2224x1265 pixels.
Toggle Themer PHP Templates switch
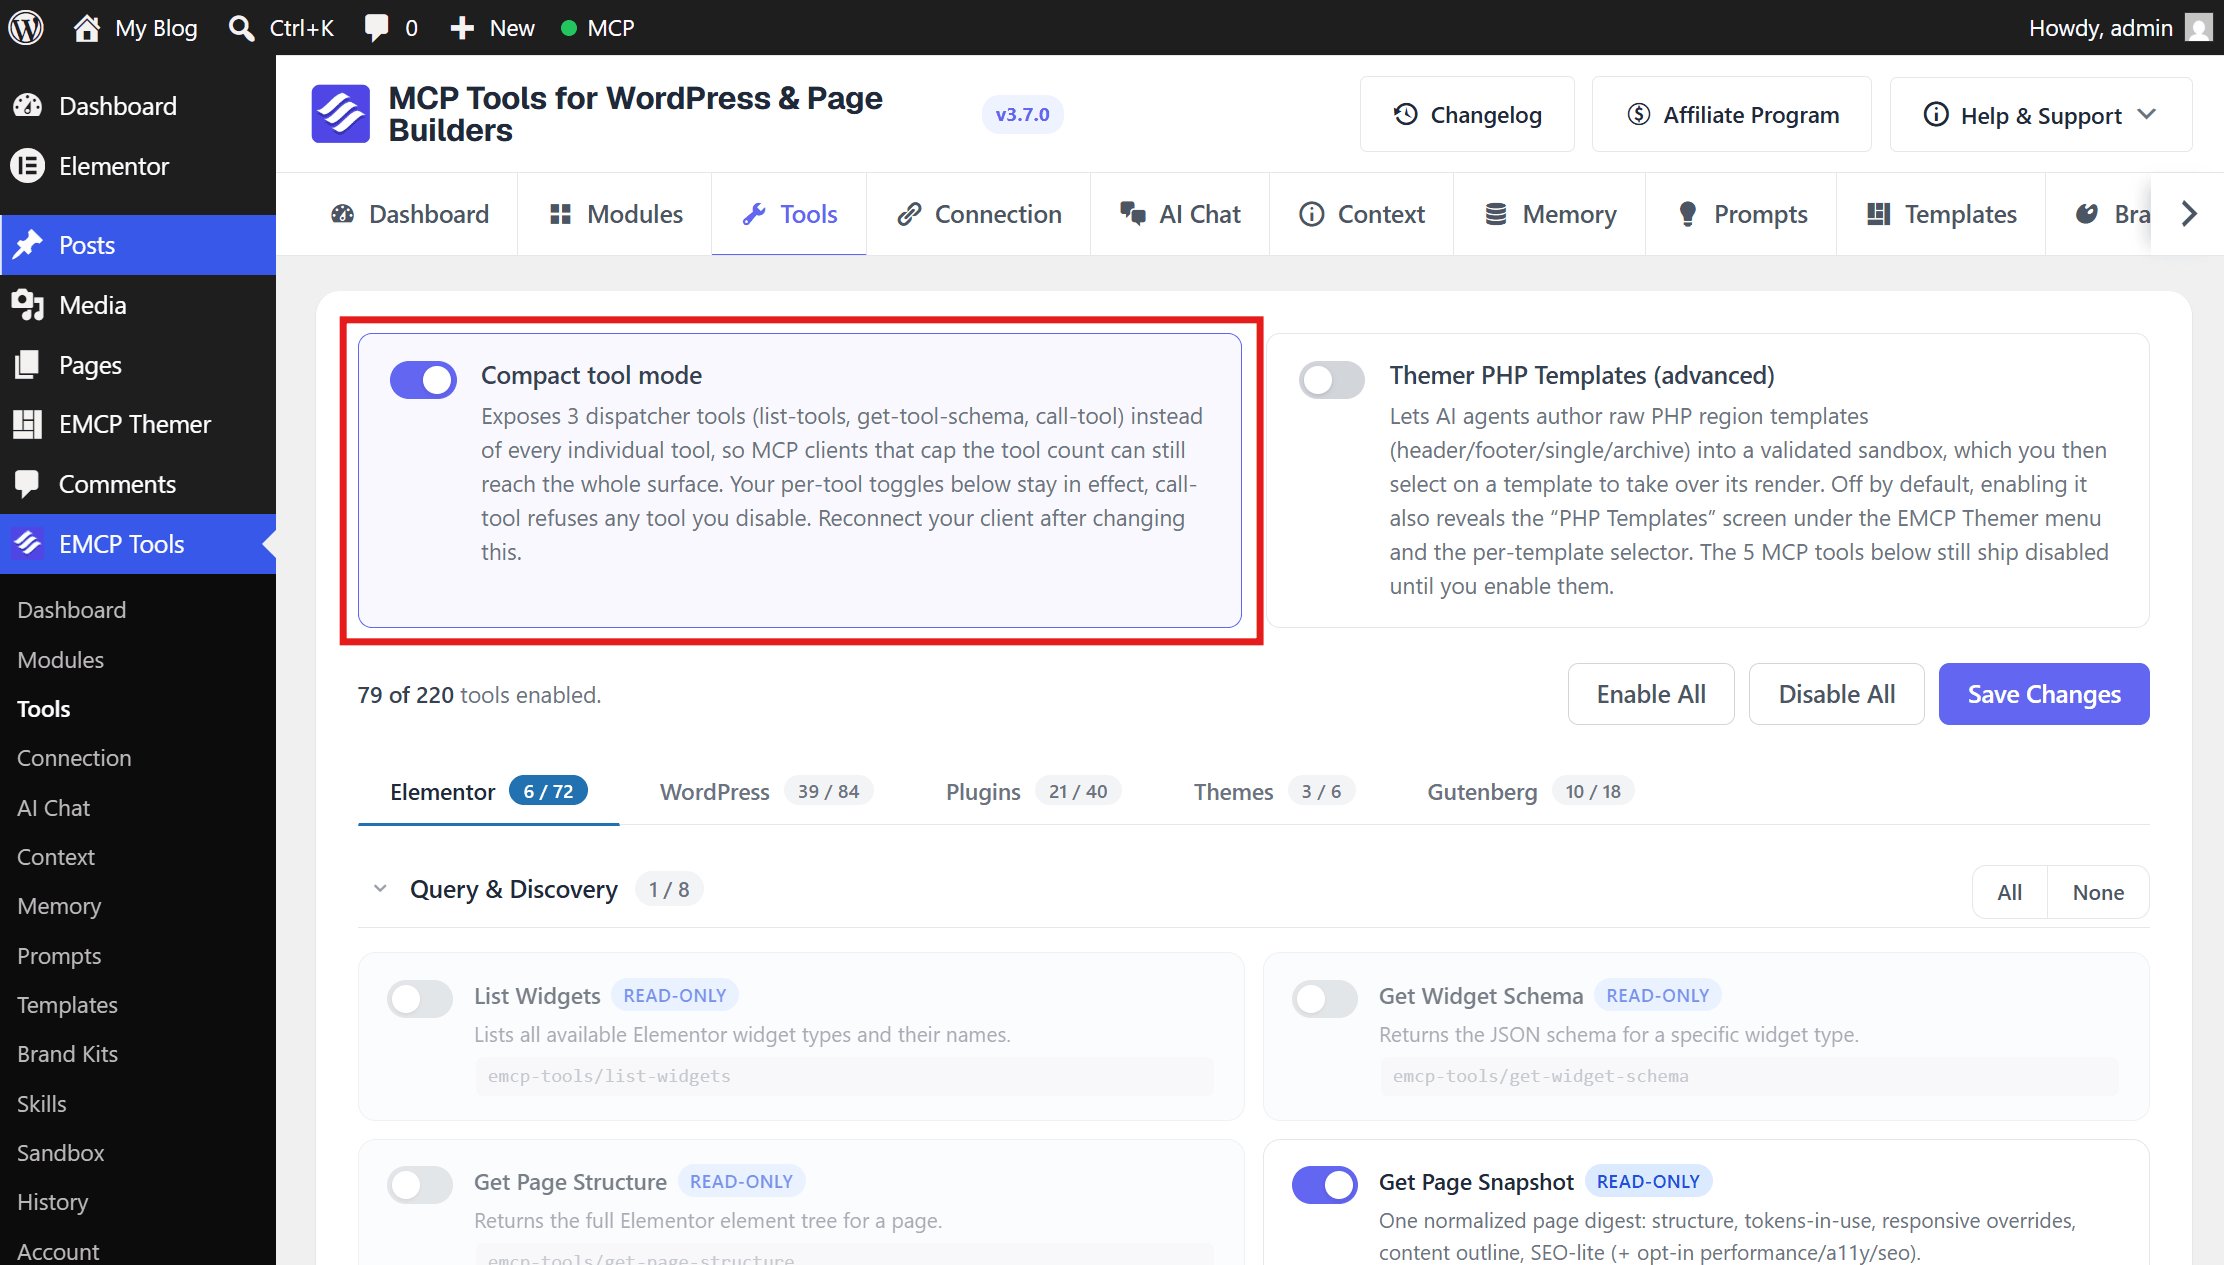(x=1331, y=380)
